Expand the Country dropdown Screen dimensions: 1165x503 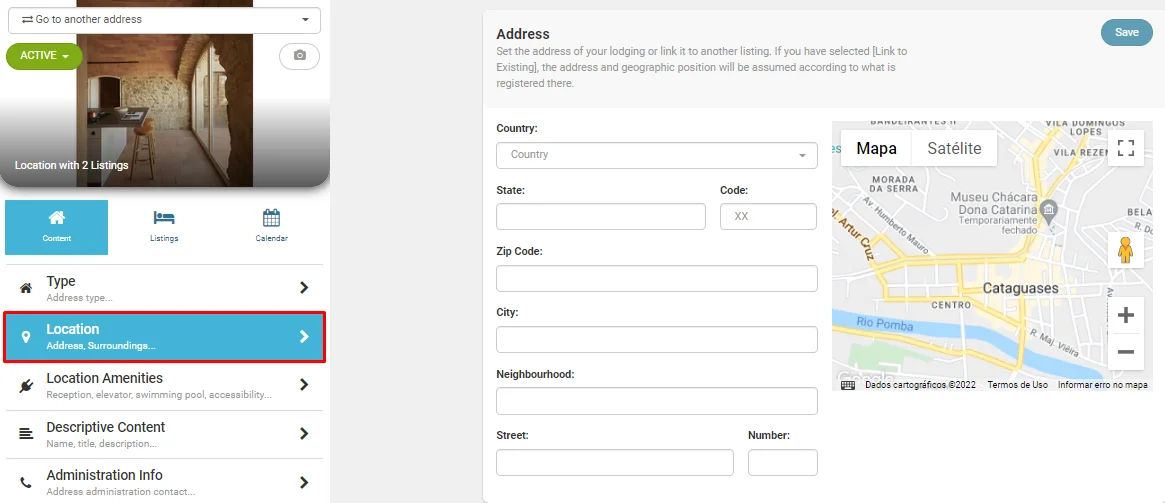(x=656, y=155)
